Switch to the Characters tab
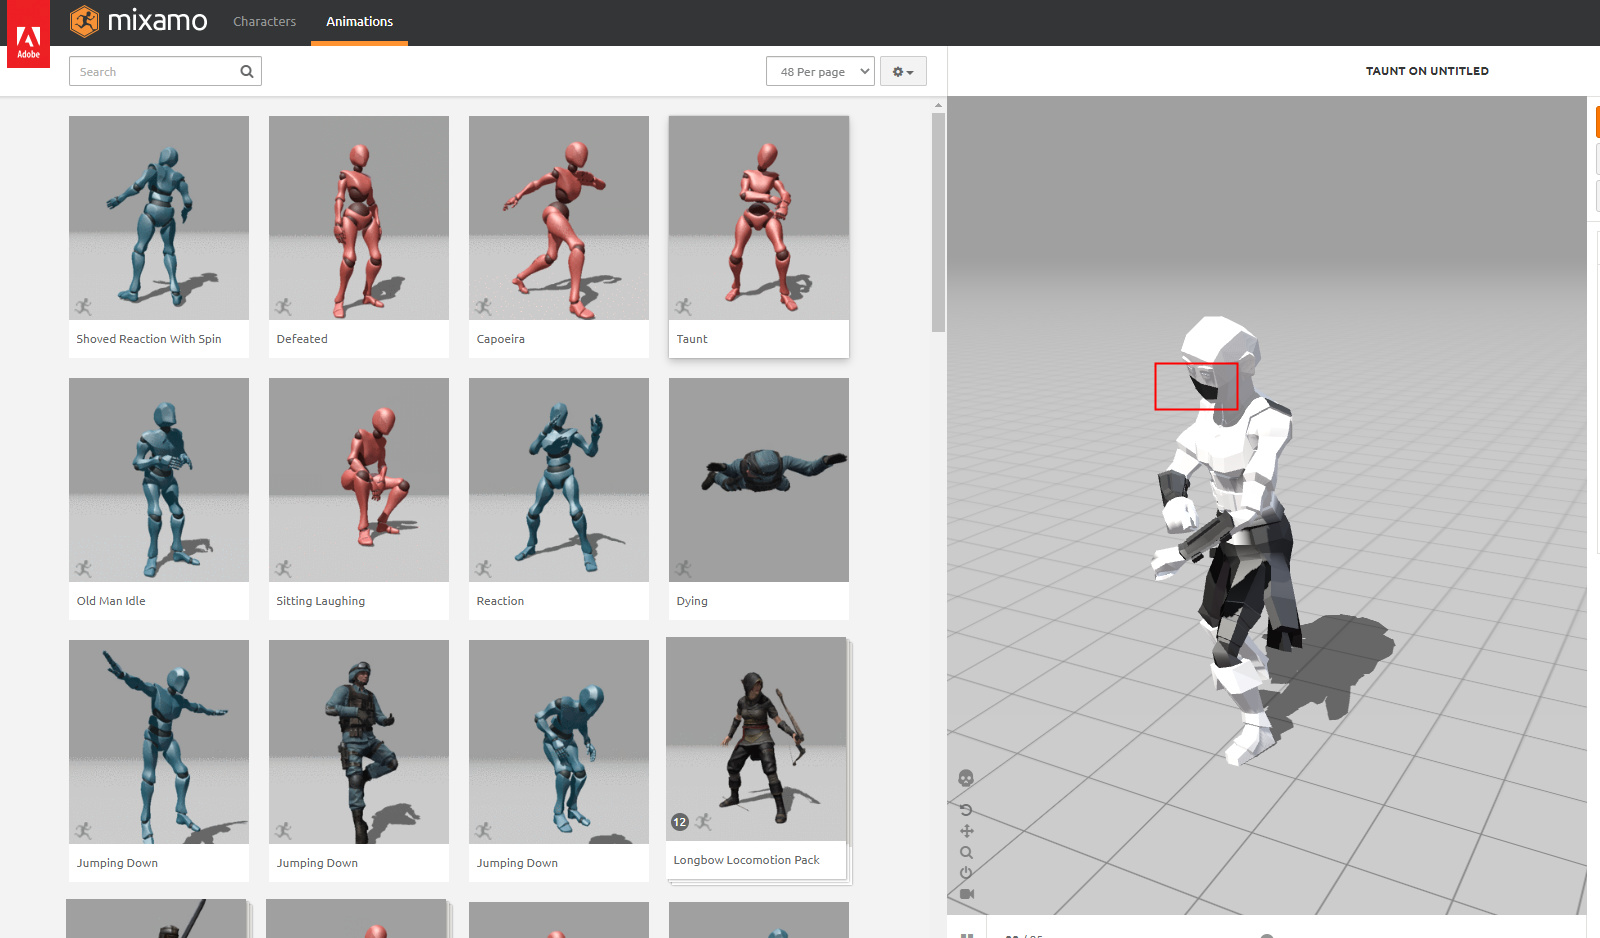This screenshot has width=1600, height=938. coord(264,21)
